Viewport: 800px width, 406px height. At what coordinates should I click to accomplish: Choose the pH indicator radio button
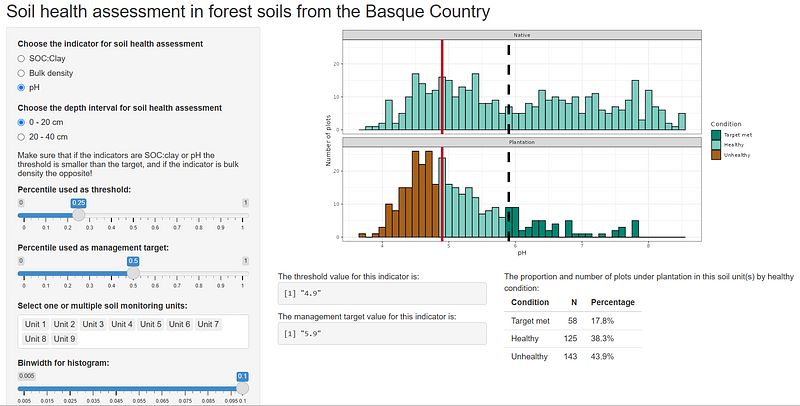pos(21,88)
